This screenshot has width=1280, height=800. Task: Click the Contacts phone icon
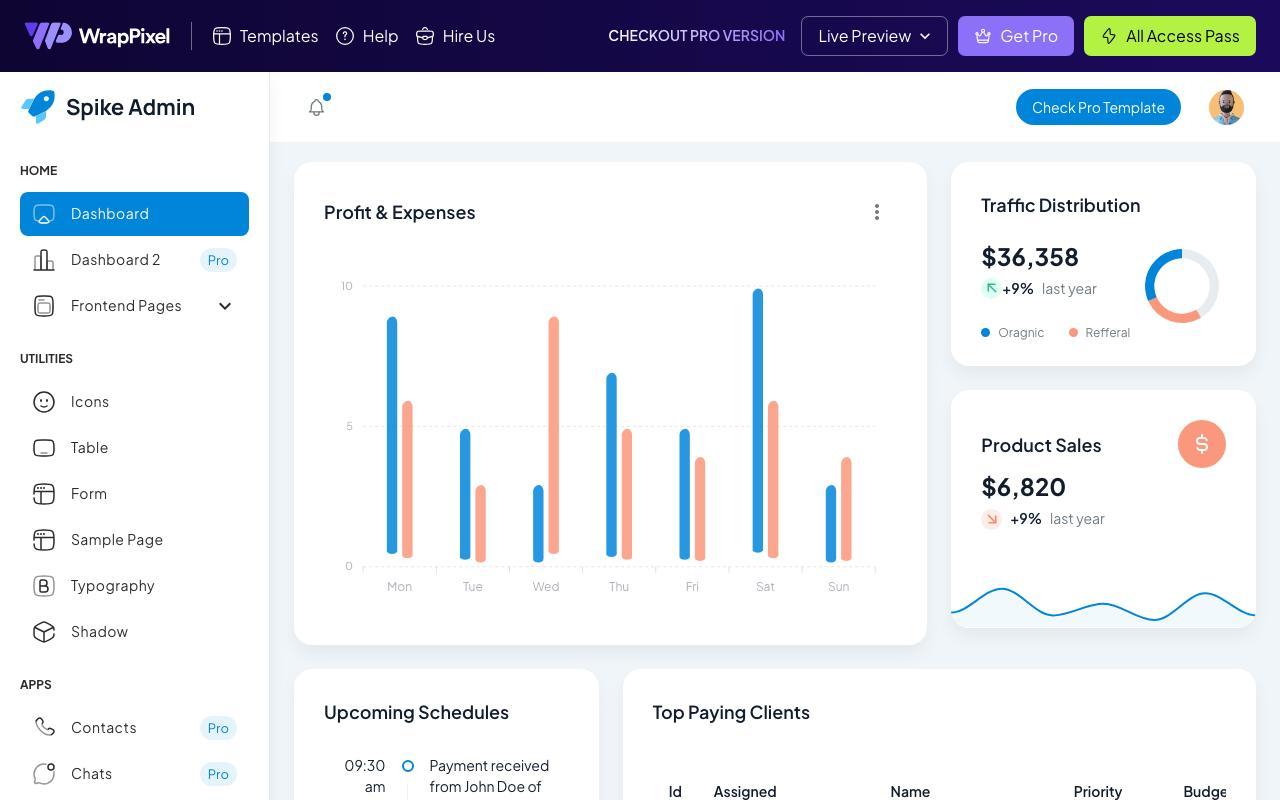[x=44, y=727]
